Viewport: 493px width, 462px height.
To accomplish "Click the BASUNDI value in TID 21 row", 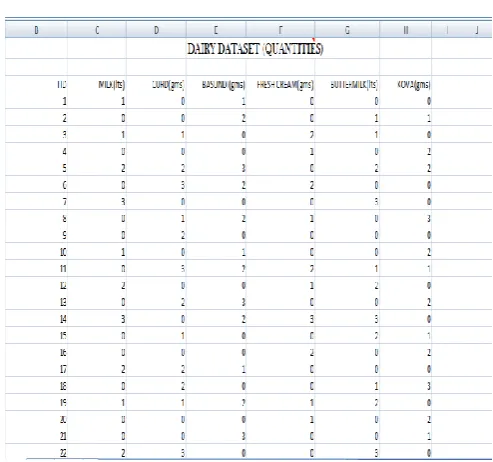I will coord(216,436).
